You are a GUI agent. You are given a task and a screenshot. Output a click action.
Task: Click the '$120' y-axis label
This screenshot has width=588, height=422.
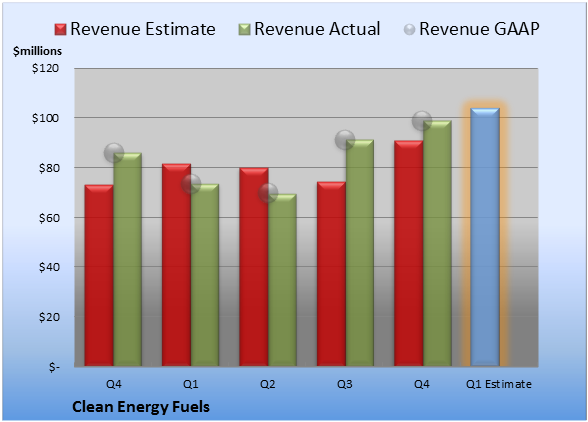45,68
